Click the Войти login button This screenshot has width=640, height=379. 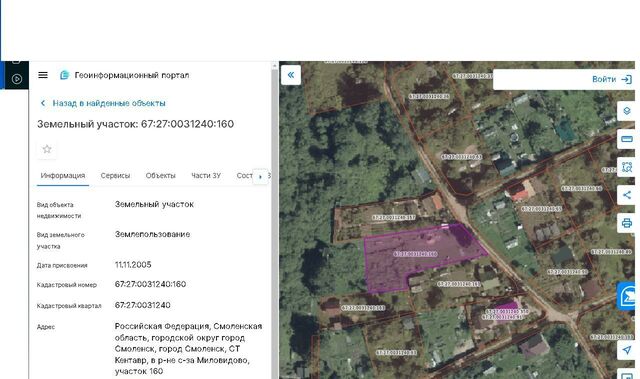(611, 79)
